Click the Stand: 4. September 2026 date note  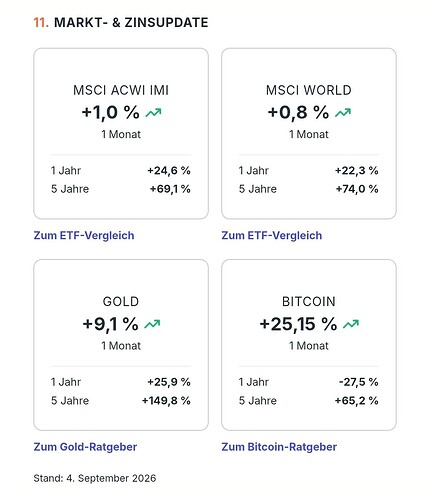click(x=95, y=478)
